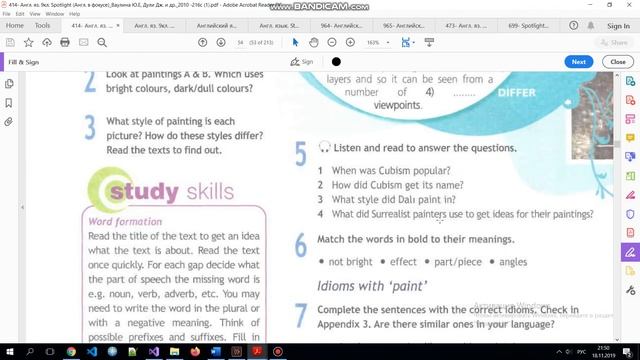Open the Find text magnifier
The image size is (640, 360).
click(102, 42)
